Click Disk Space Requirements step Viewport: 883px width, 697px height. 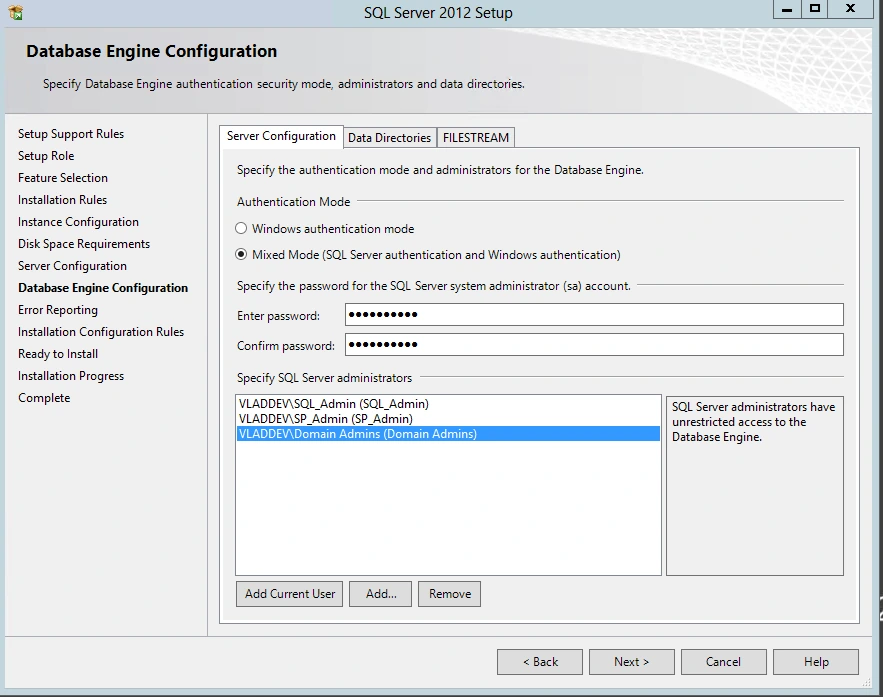84,244
